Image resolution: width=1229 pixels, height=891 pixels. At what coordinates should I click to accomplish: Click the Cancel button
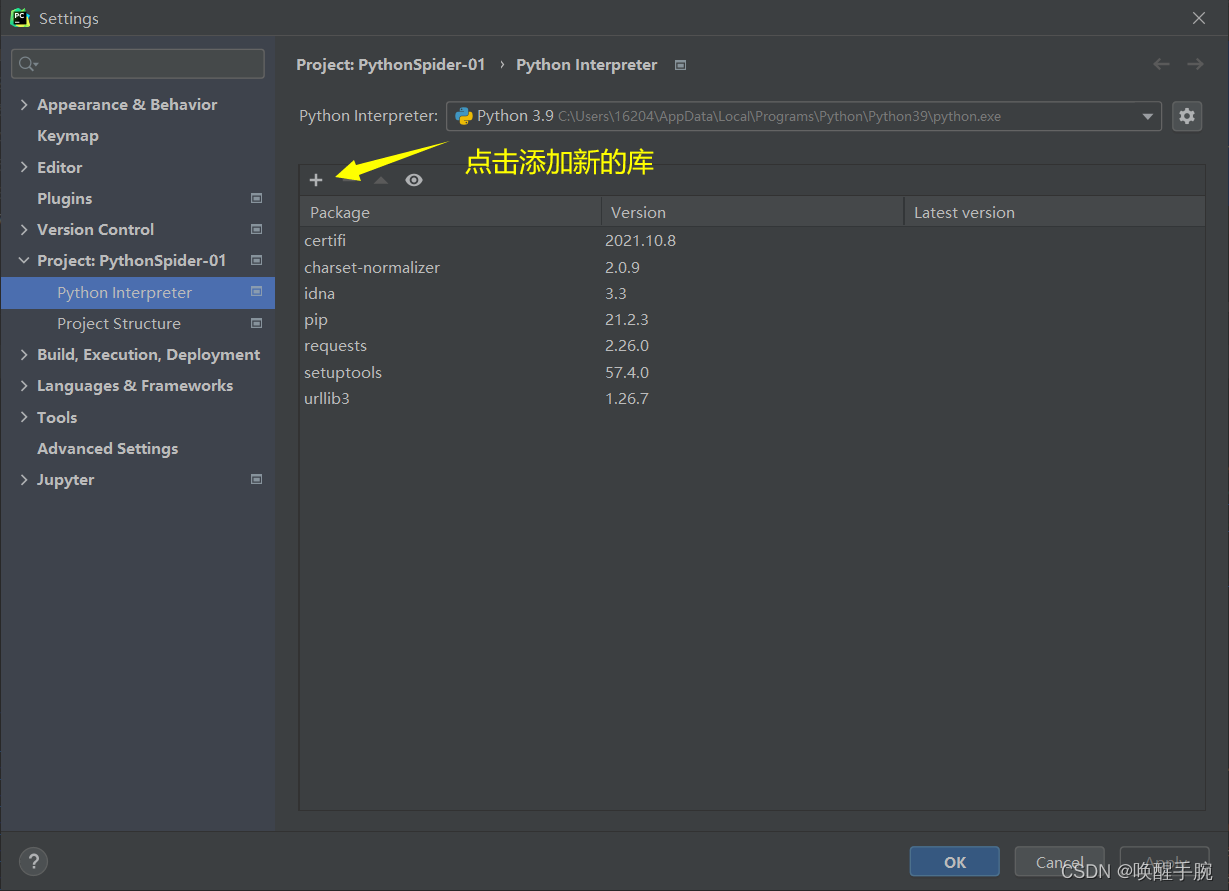click(x=1060, y=862)
